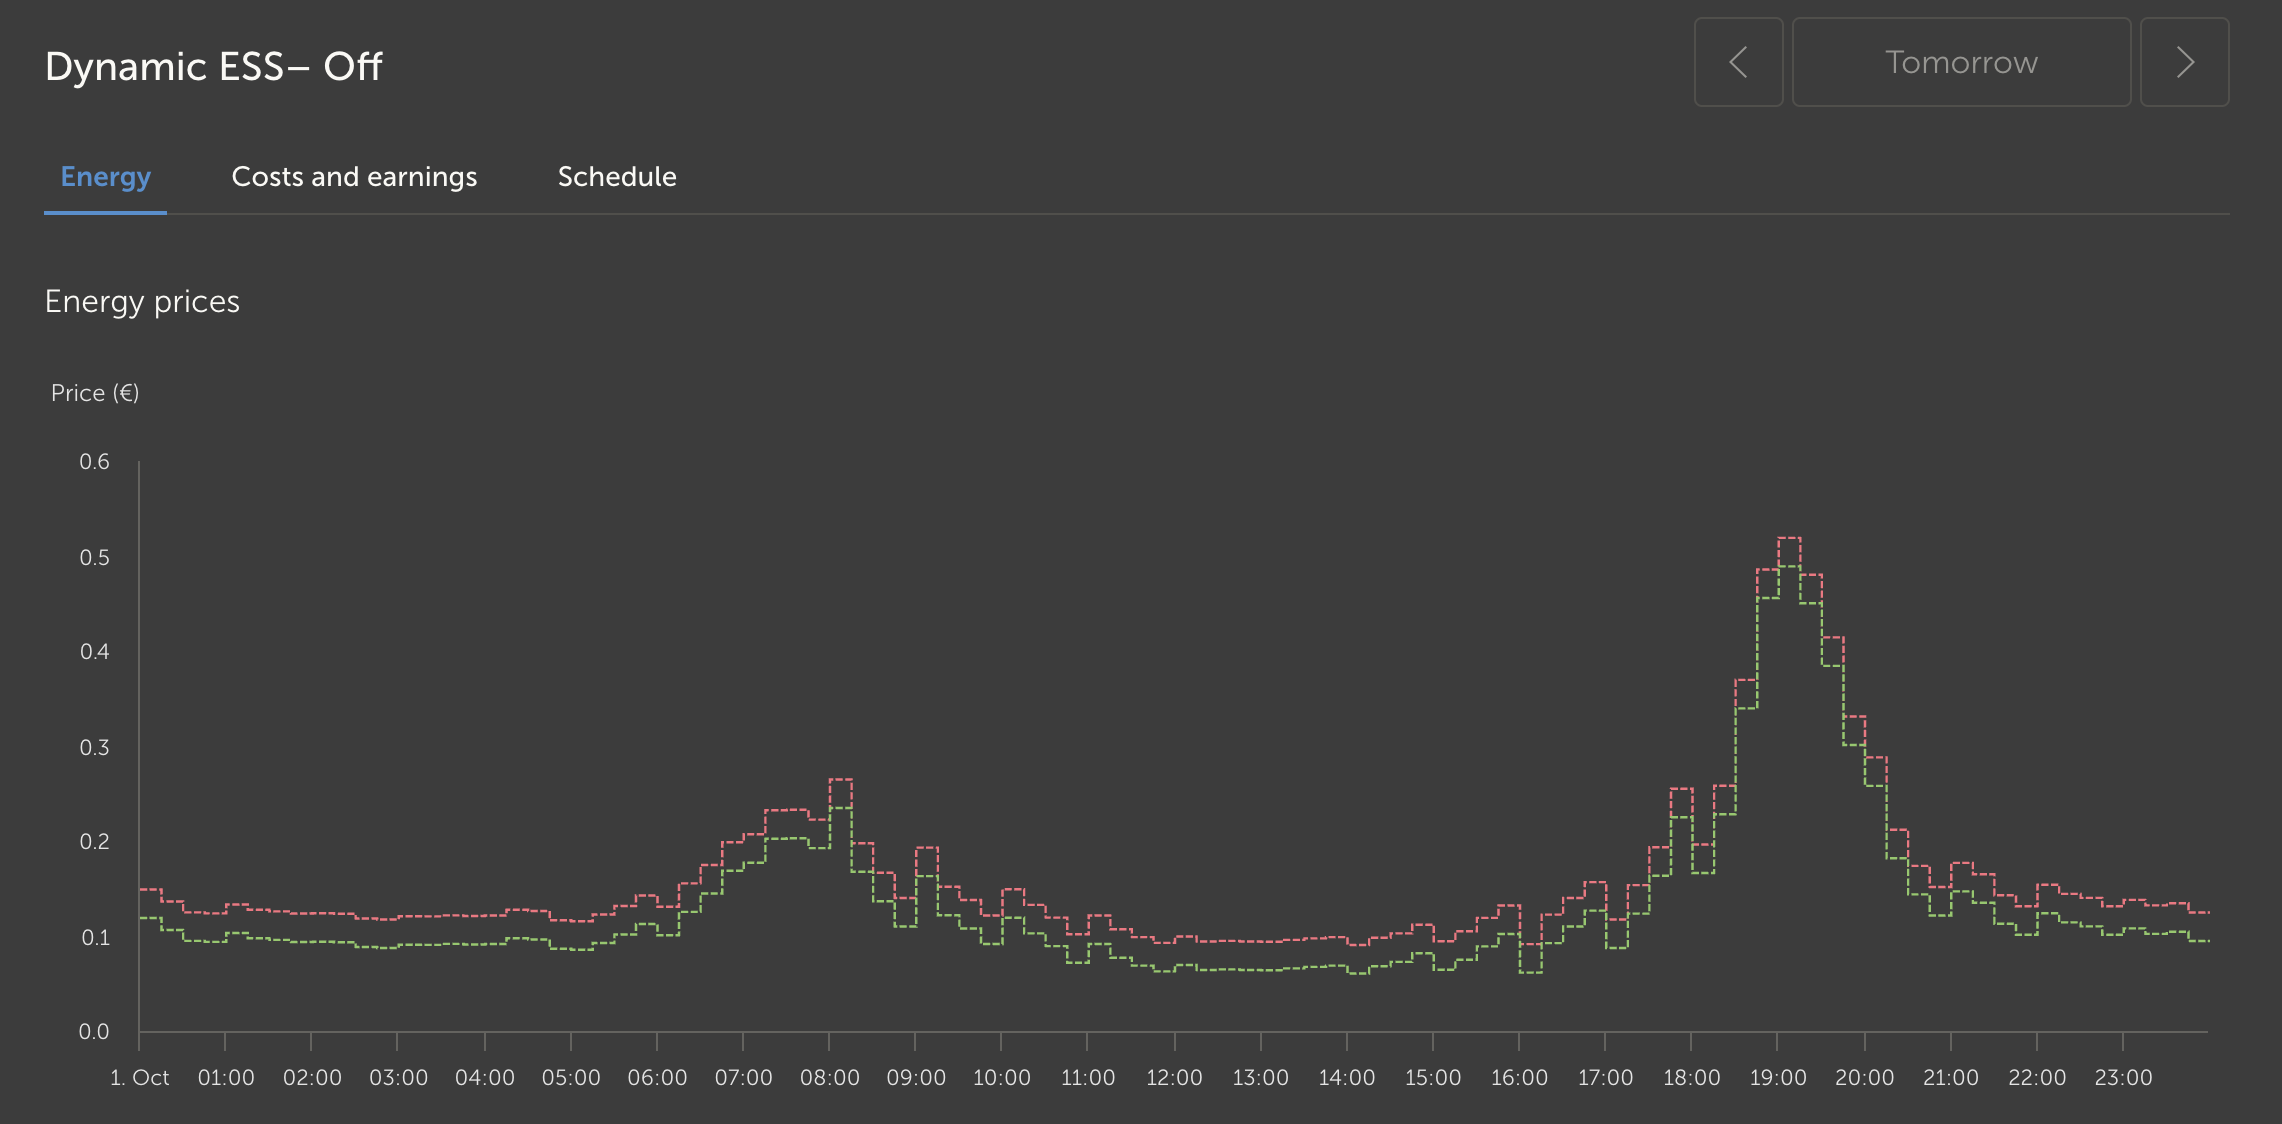Screen dimensions: 2282x1124
Task: Switch to the Energy tab
Action: click(105, 177)
